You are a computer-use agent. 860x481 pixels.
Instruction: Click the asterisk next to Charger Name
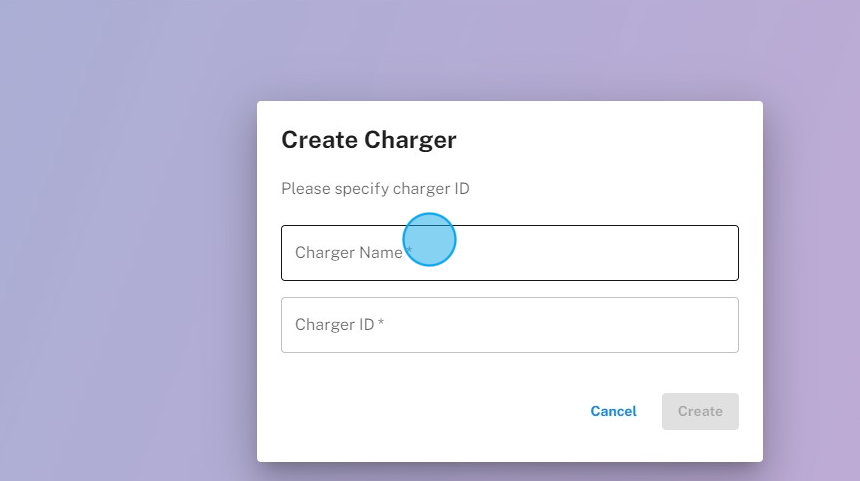click(408, 254)
